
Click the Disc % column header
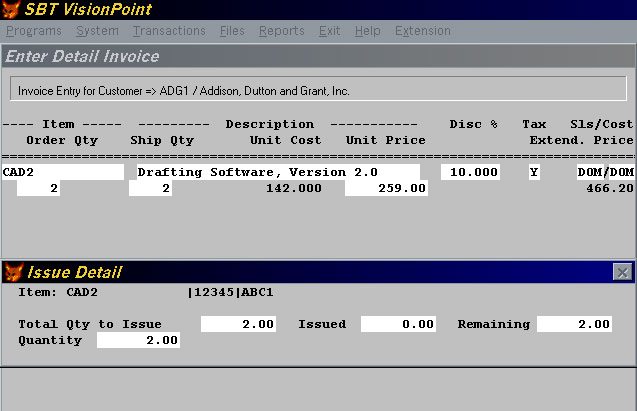pos(474,124)
